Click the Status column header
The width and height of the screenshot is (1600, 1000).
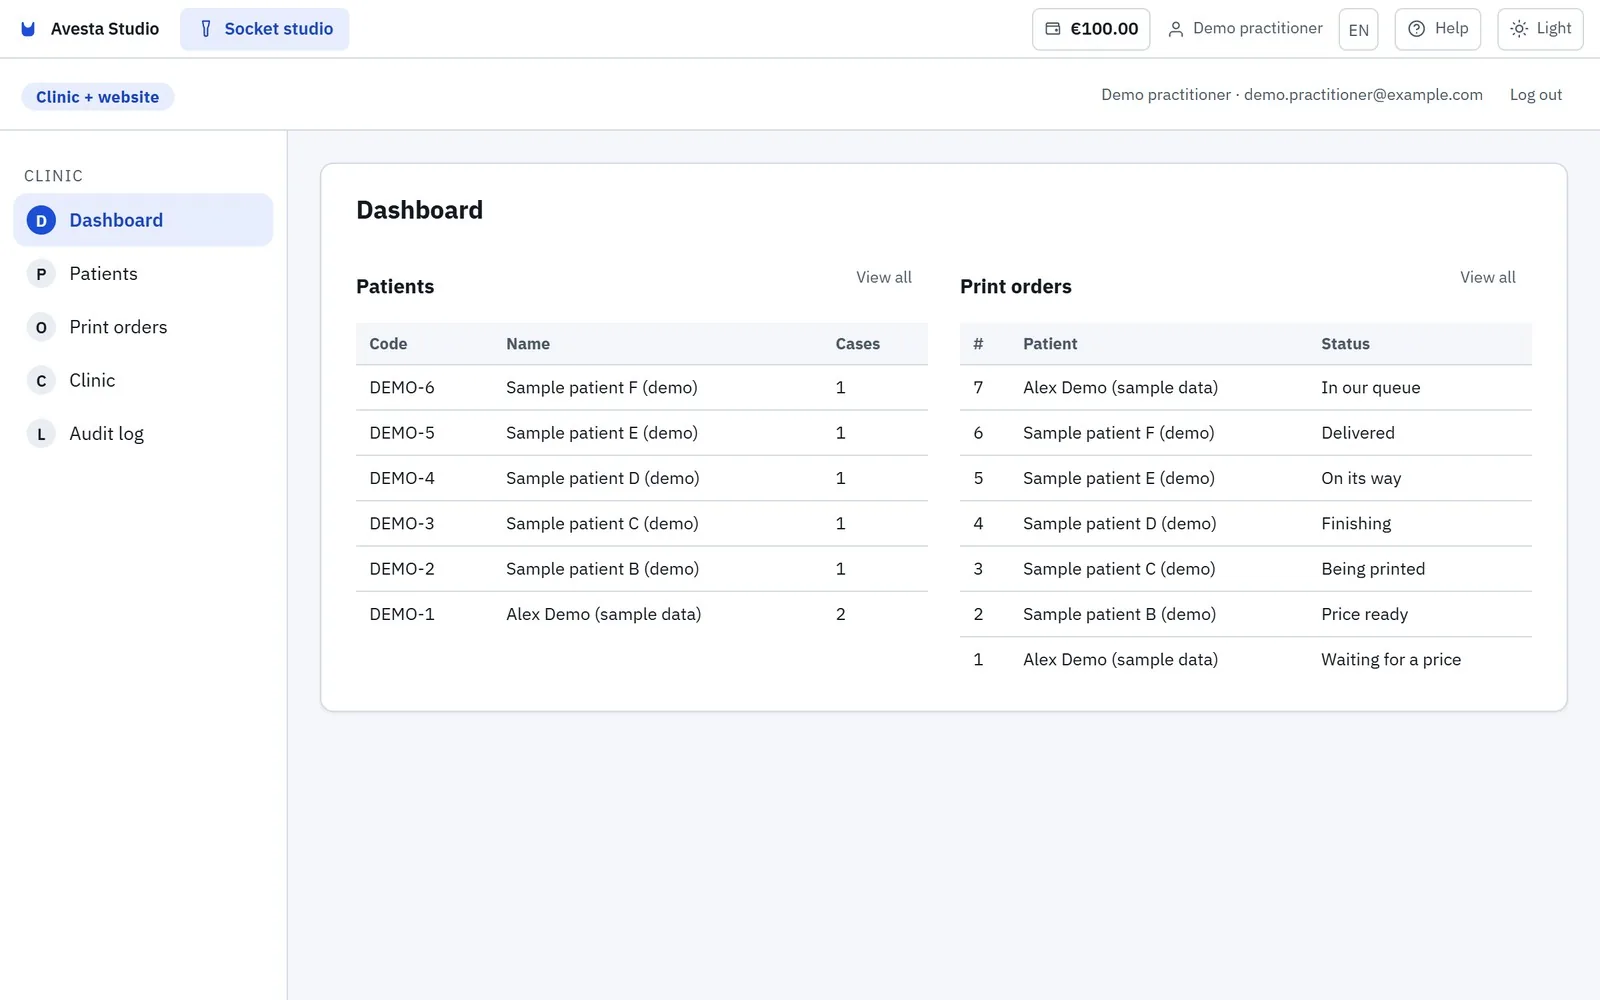(1345, 344)
